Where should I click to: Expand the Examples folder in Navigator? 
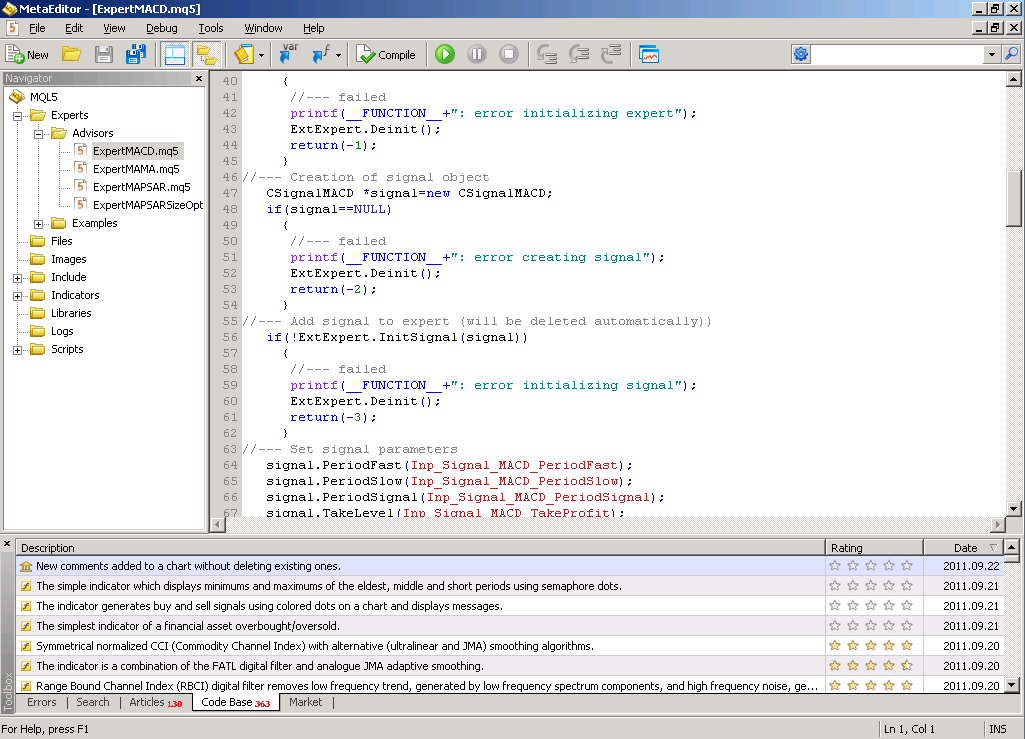(x=39, y=224)
